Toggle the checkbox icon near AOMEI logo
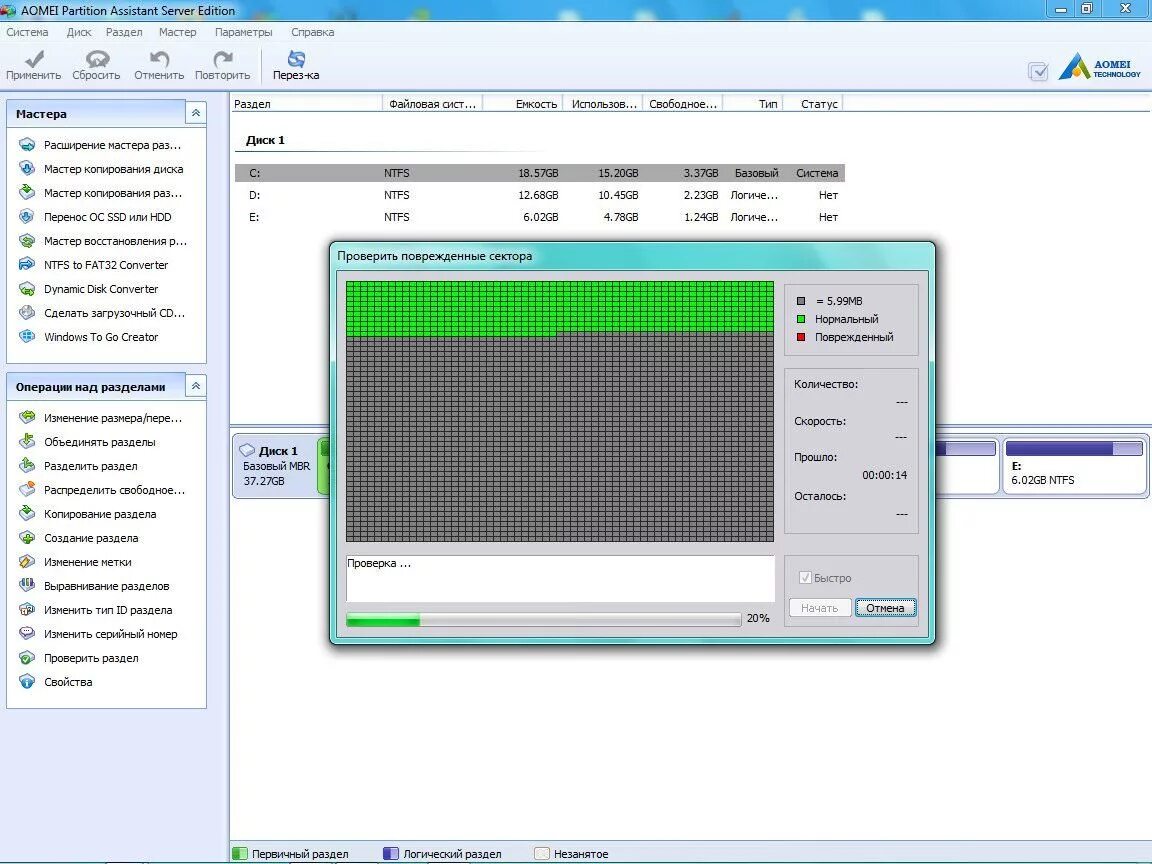1152x864 pixels. pyautogui.click(x=1038, y=71)
